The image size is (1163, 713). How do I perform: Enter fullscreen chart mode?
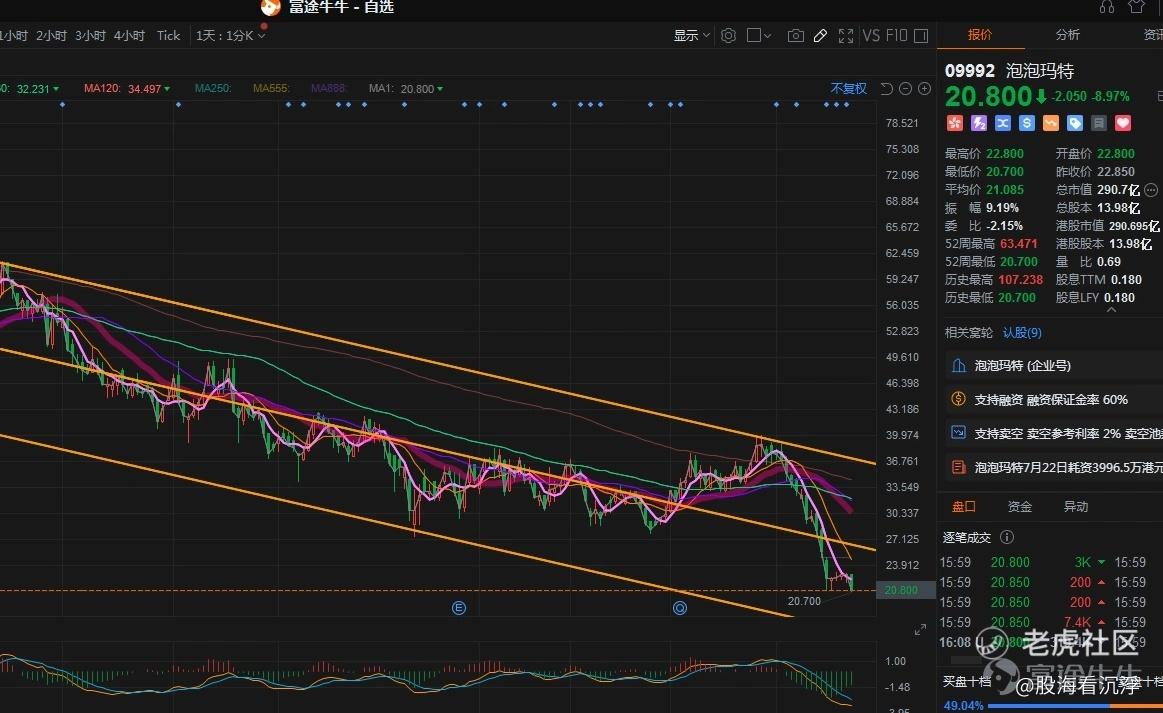point(846,36)
